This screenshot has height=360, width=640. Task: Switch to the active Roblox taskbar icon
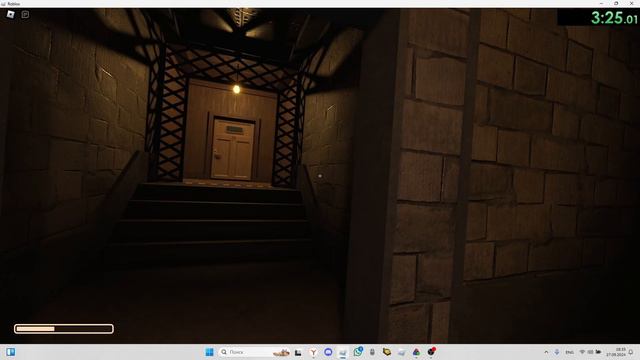343,352
